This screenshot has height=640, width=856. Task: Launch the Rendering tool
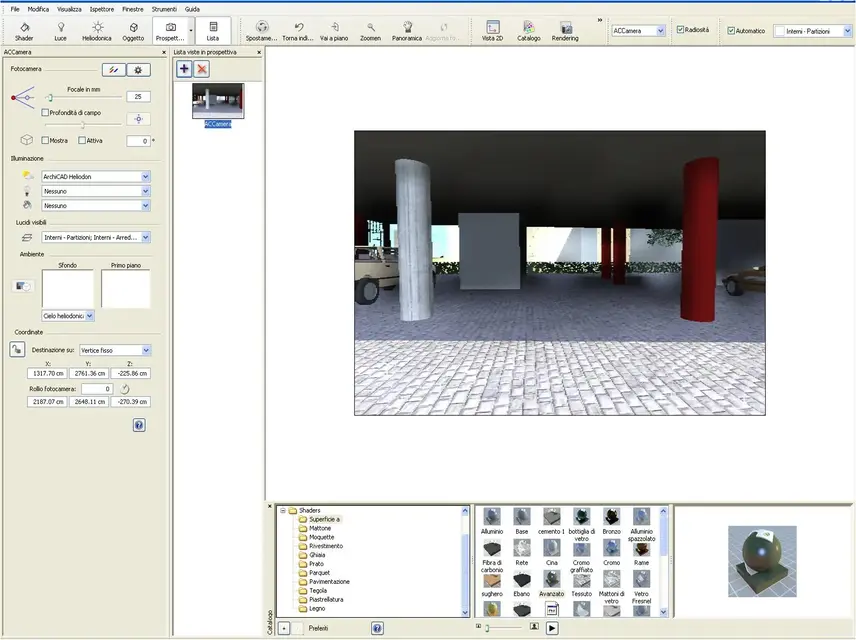(565, 30)
